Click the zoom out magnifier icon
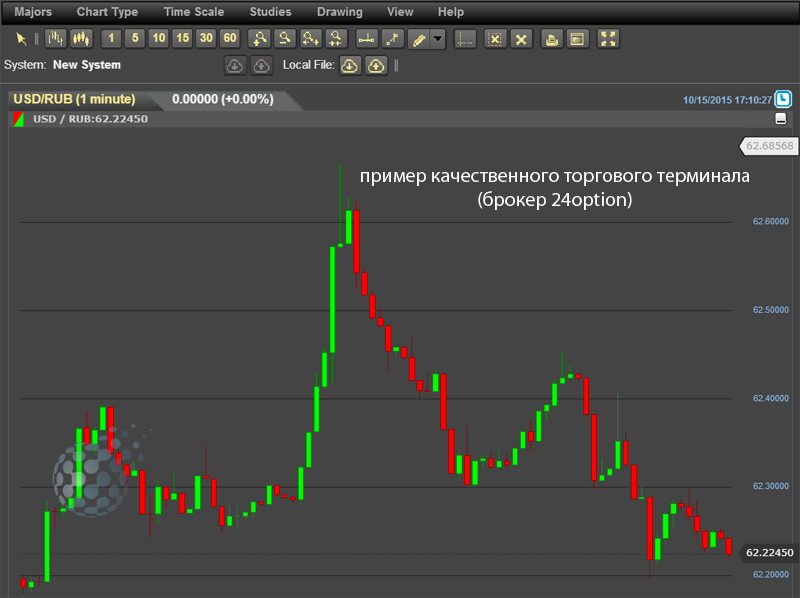 [285, 39]
